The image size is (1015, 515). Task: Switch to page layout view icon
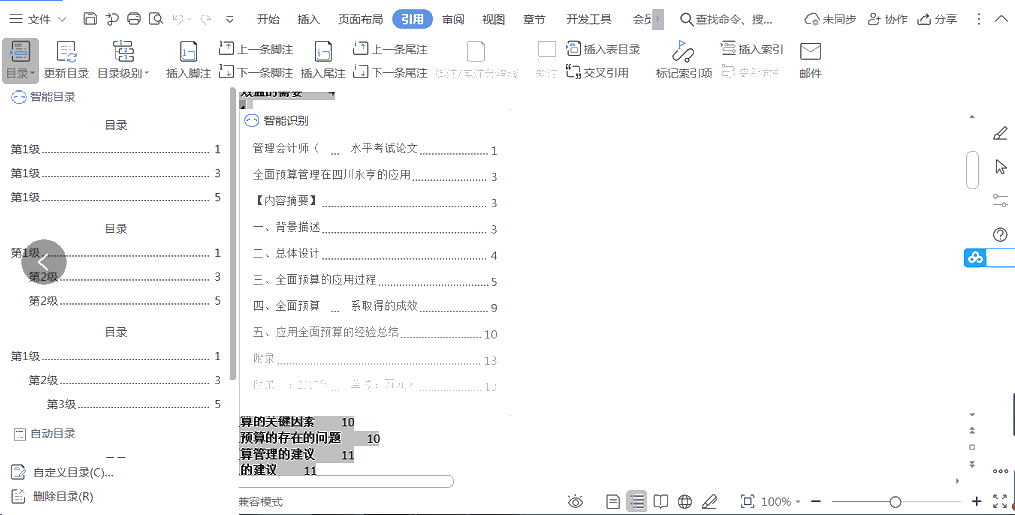pos(612,501)
